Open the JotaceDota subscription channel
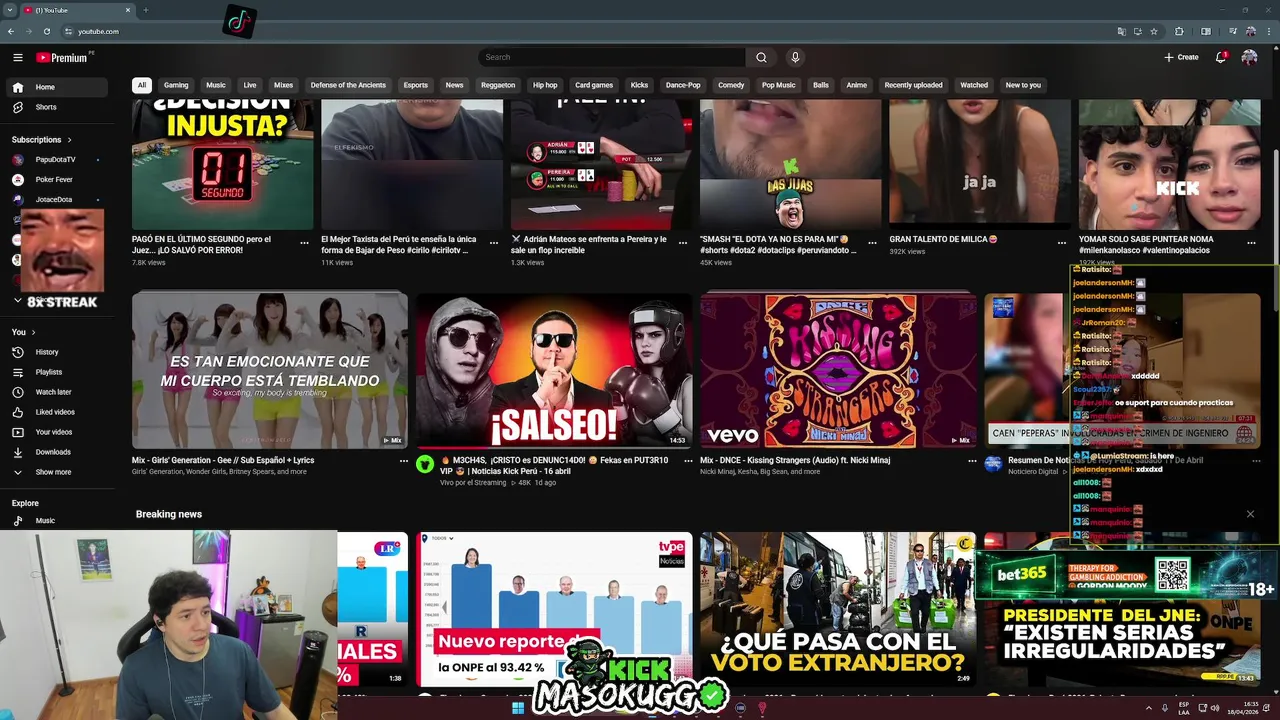Image resolution: width=1280 pixels, height=720 pixels. (55, 200)
